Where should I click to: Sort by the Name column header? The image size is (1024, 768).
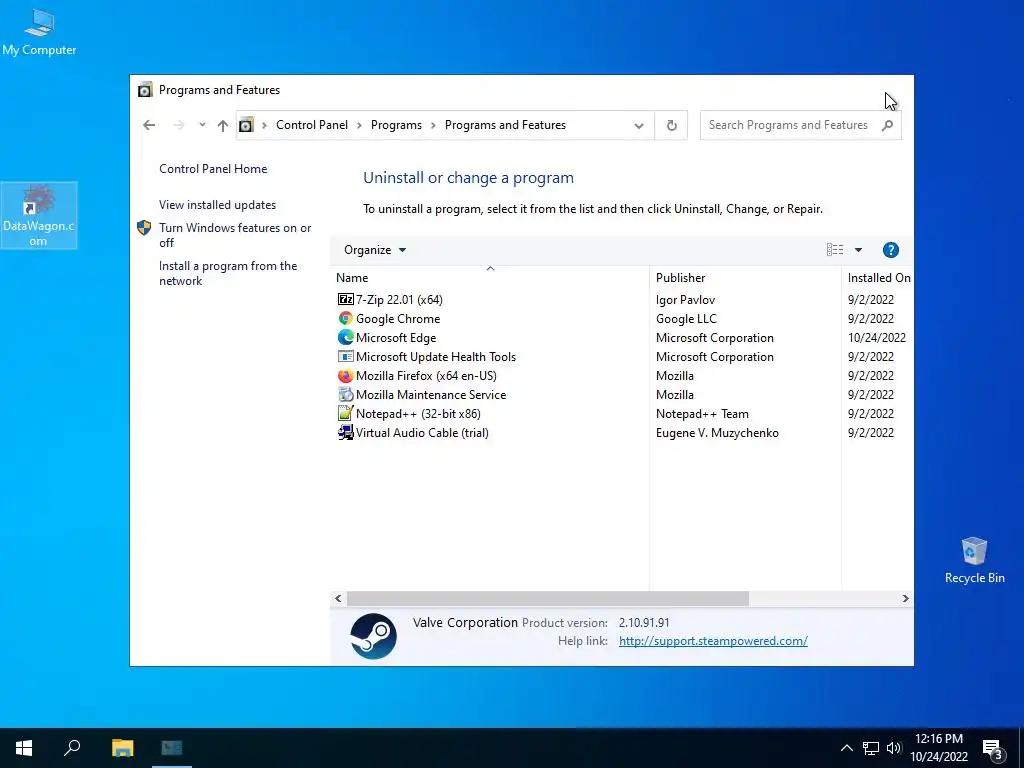click(490, 278)
